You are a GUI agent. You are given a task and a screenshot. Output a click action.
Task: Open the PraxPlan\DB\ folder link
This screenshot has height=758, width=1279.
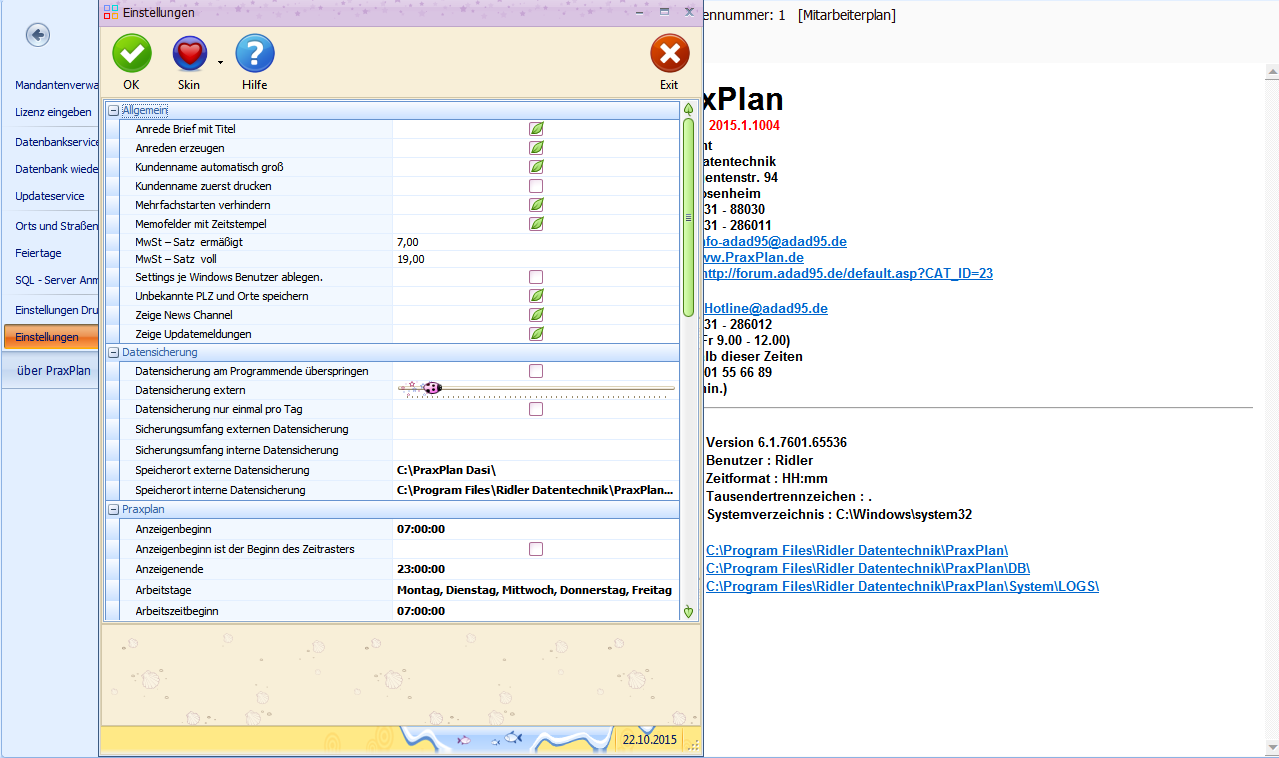868,568
